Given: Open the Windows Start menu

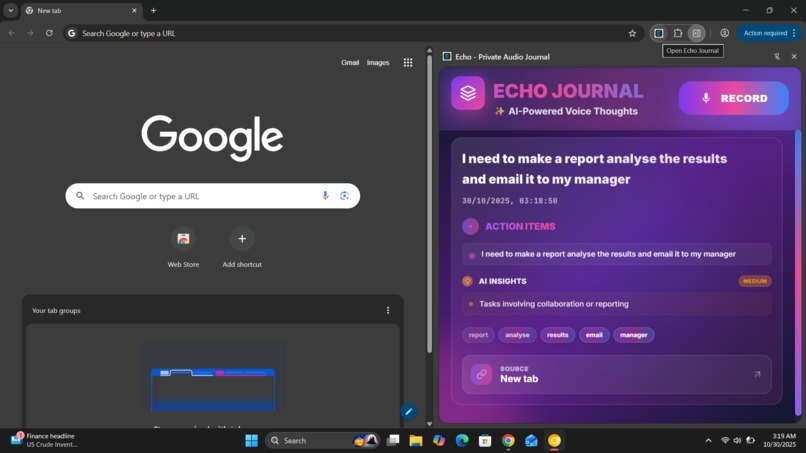Looking at the screenshot, I should 251,441.
